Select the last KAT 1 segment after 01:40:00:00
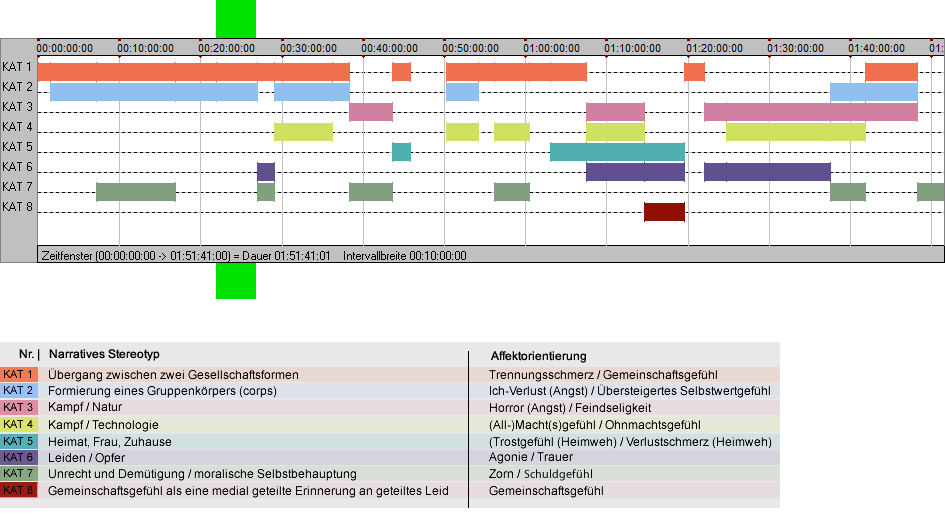Viewport: 945px width, 530px height. click(x=891, y=72)
